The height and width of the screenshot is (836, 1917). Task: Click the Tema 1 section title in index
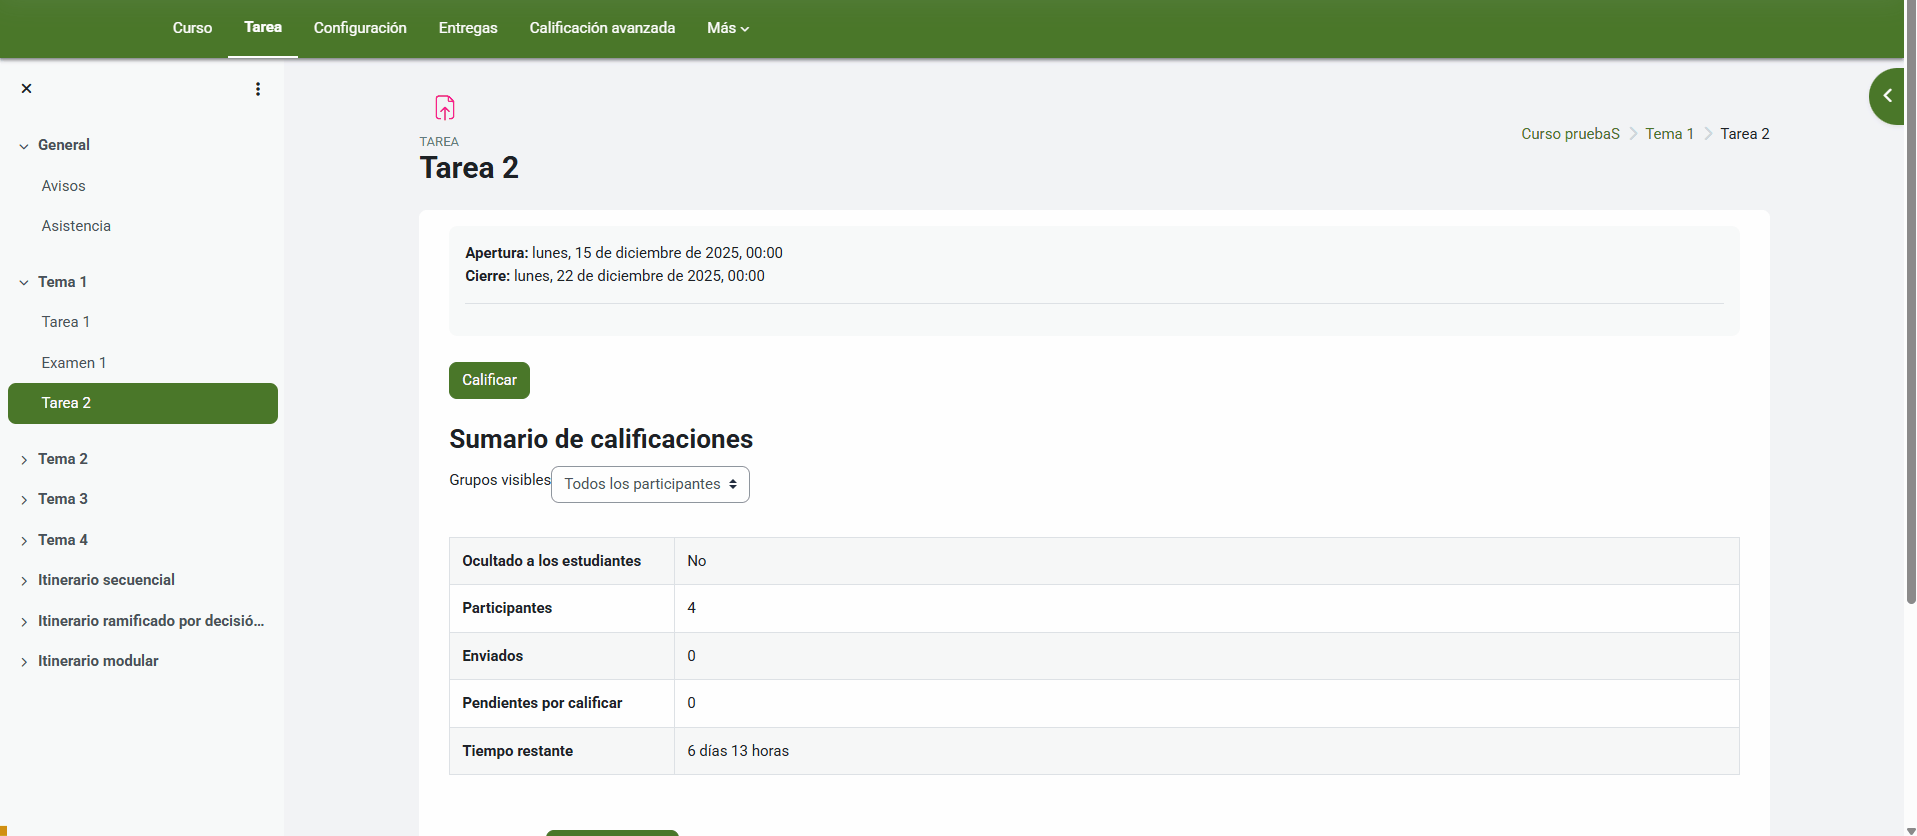click(x=62, y=282)
